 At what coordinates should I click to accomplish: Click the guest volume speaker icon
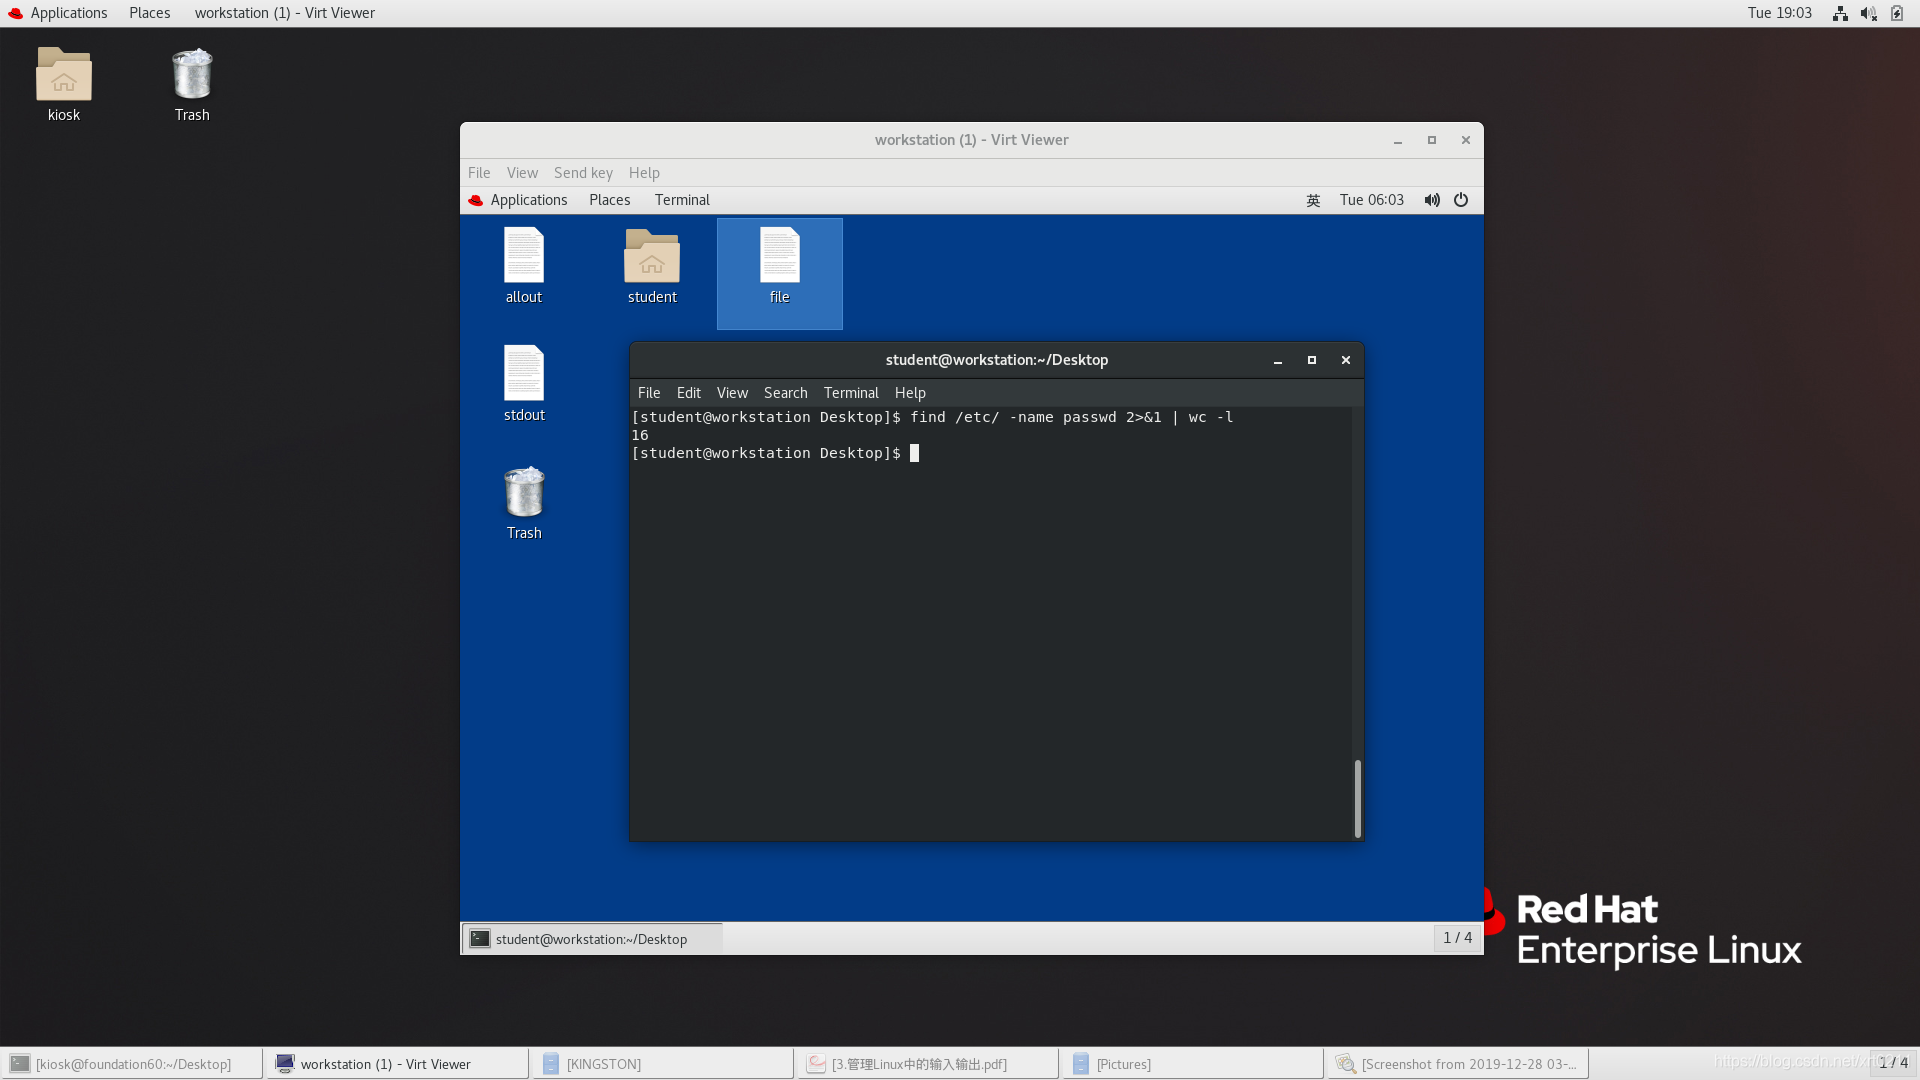click(1432, 200)
